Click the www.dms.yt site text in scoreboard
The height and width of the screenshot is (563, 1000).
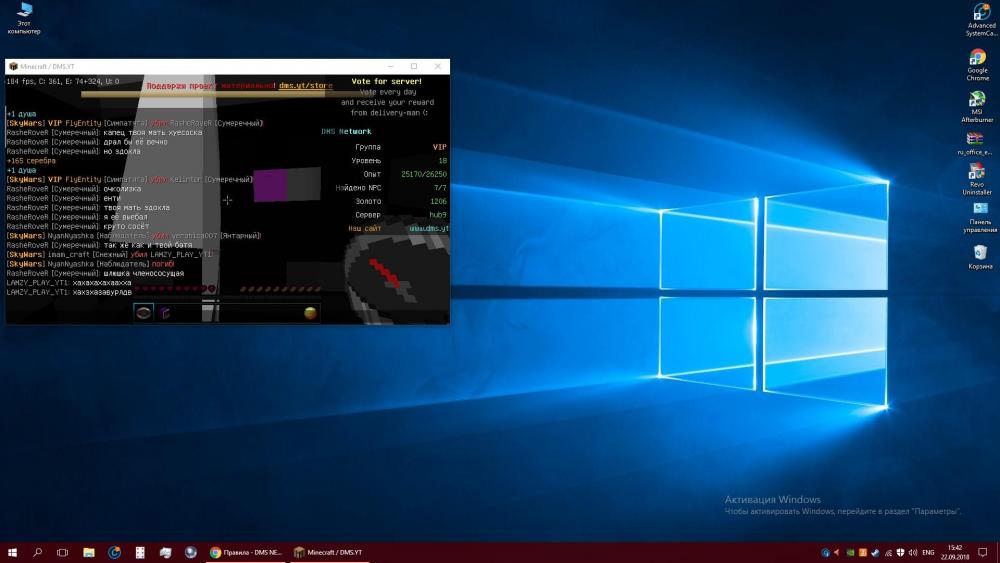(x=429, y=228)
